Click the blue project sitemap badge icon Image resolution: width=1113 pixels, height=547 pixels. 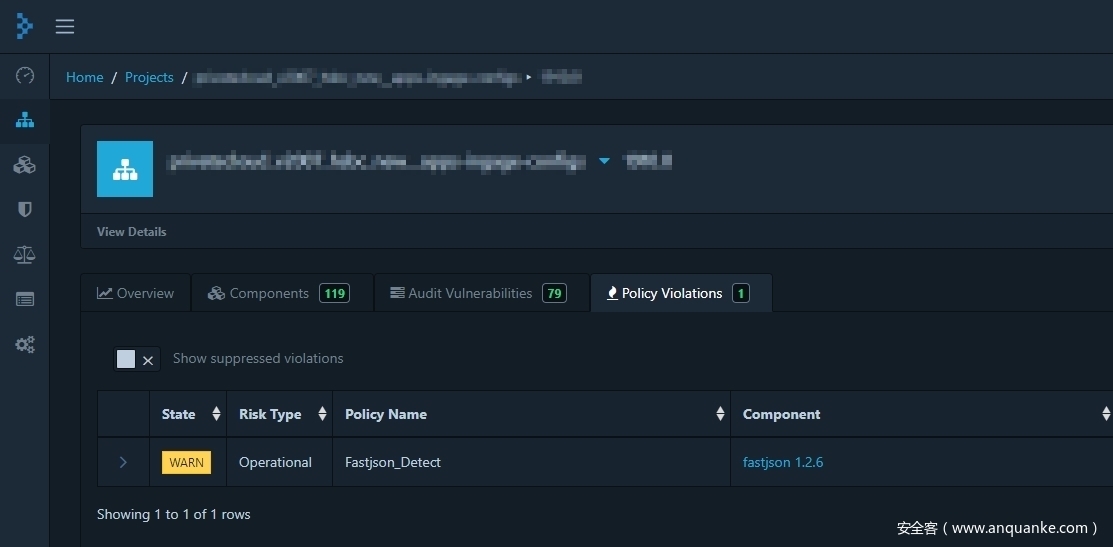[x=125, y=169]
